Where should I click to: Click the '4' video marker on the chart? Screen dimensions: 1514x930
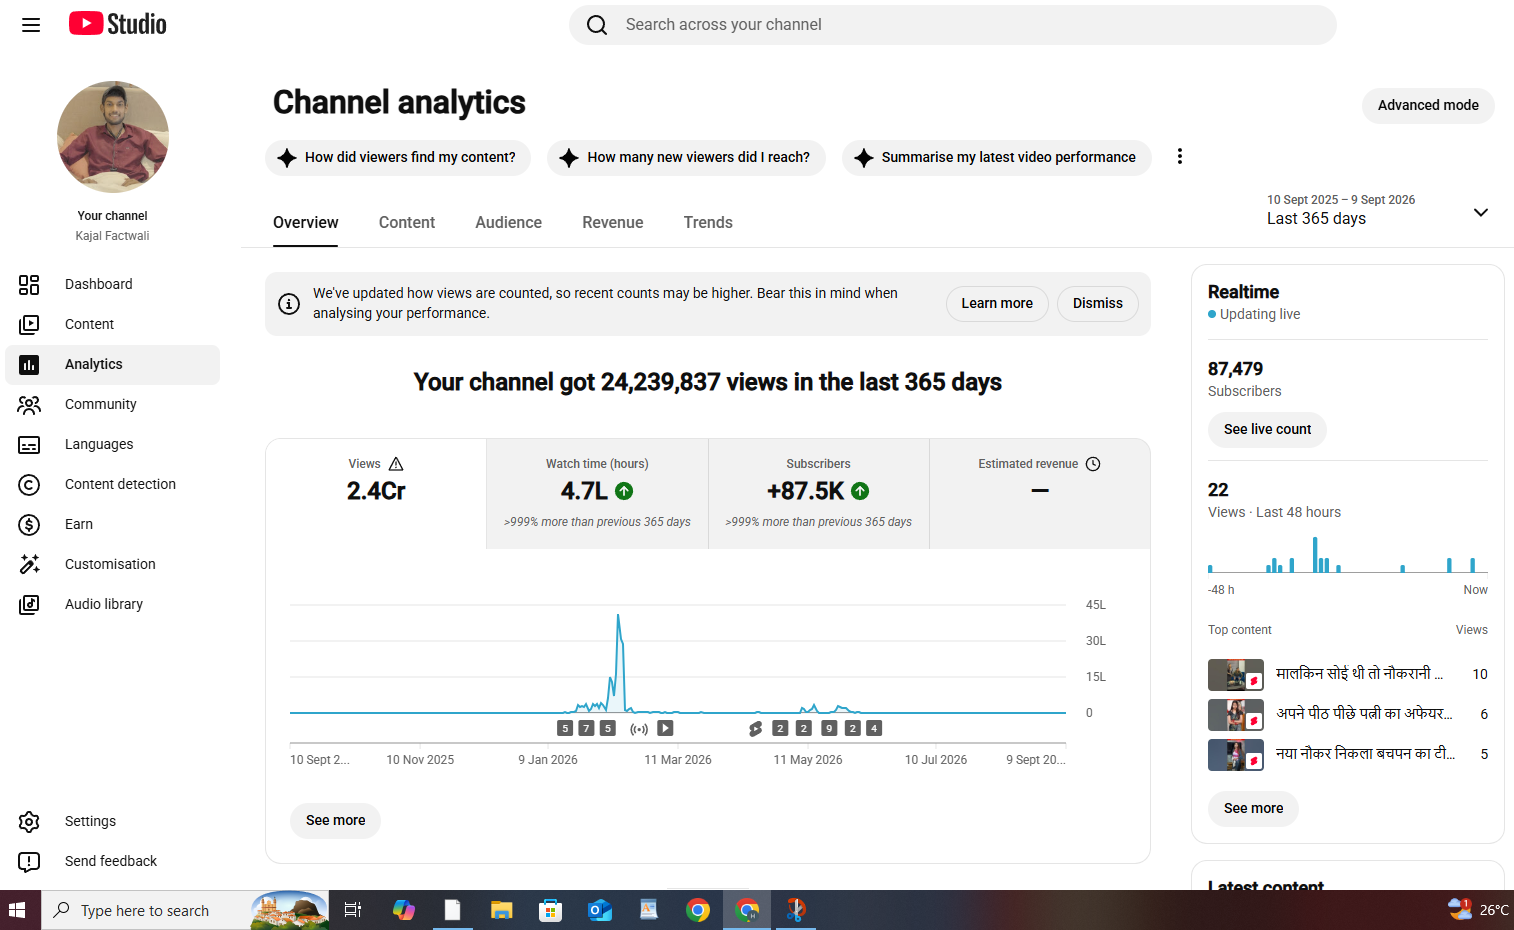[x=874, y=728]
